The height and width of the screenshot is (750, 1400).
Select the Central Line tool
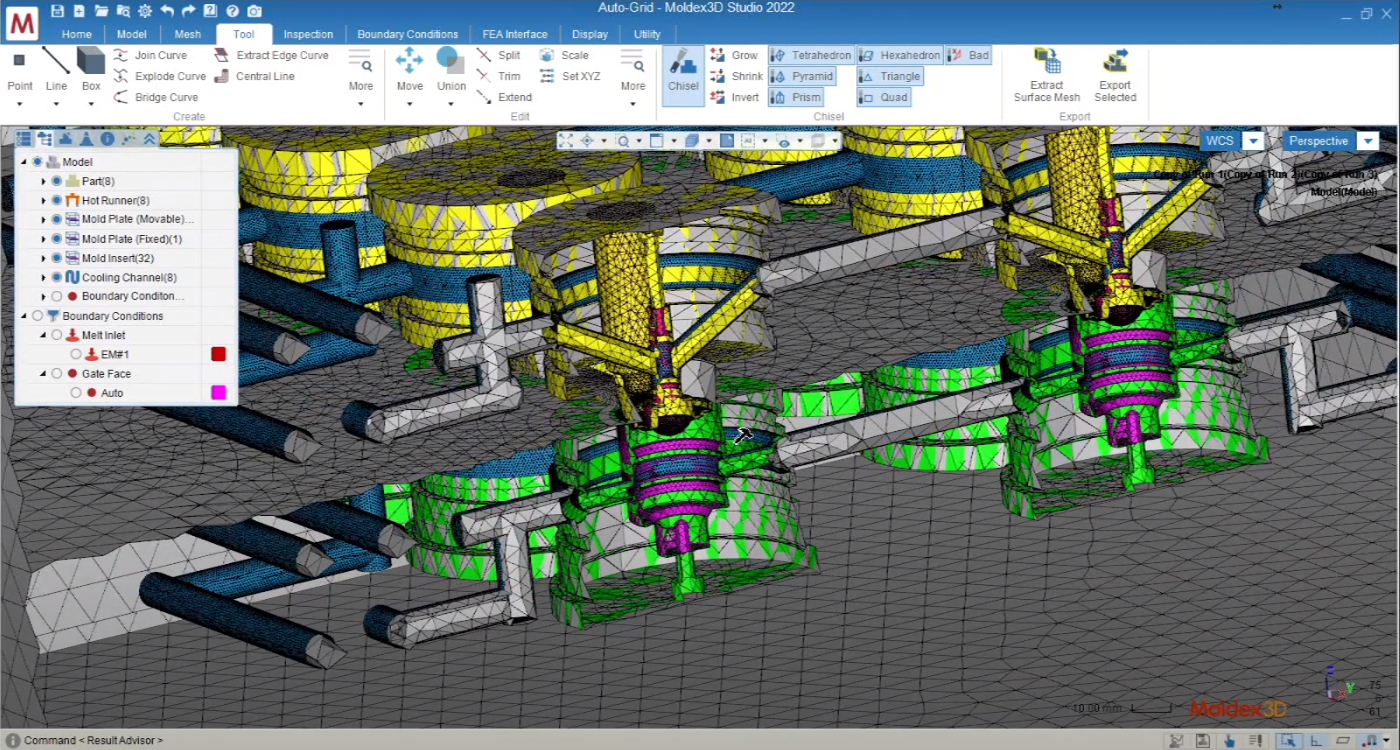[x=254, y=77]
